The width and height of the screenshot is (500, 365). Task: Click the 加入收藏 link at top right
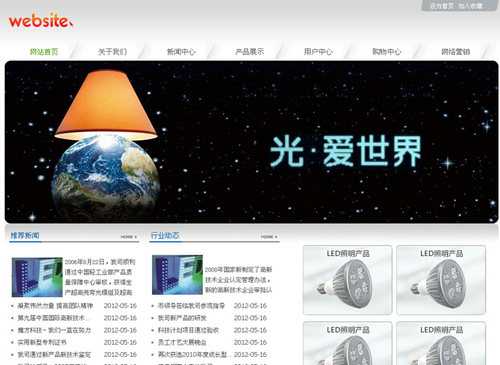pyautogui.click(x=470, y=6)
